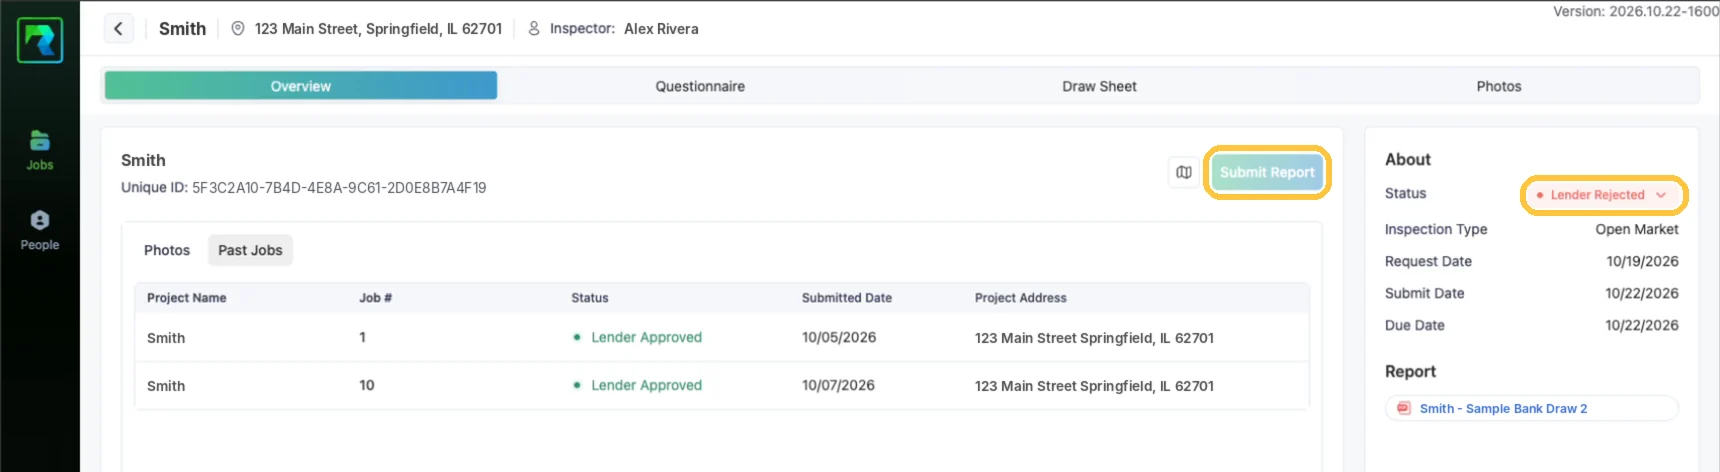The height and width of the screenshot is (472, 1720).
Task: Expand the Lender Rejected status dropdown
Action: coord(1604,195)
